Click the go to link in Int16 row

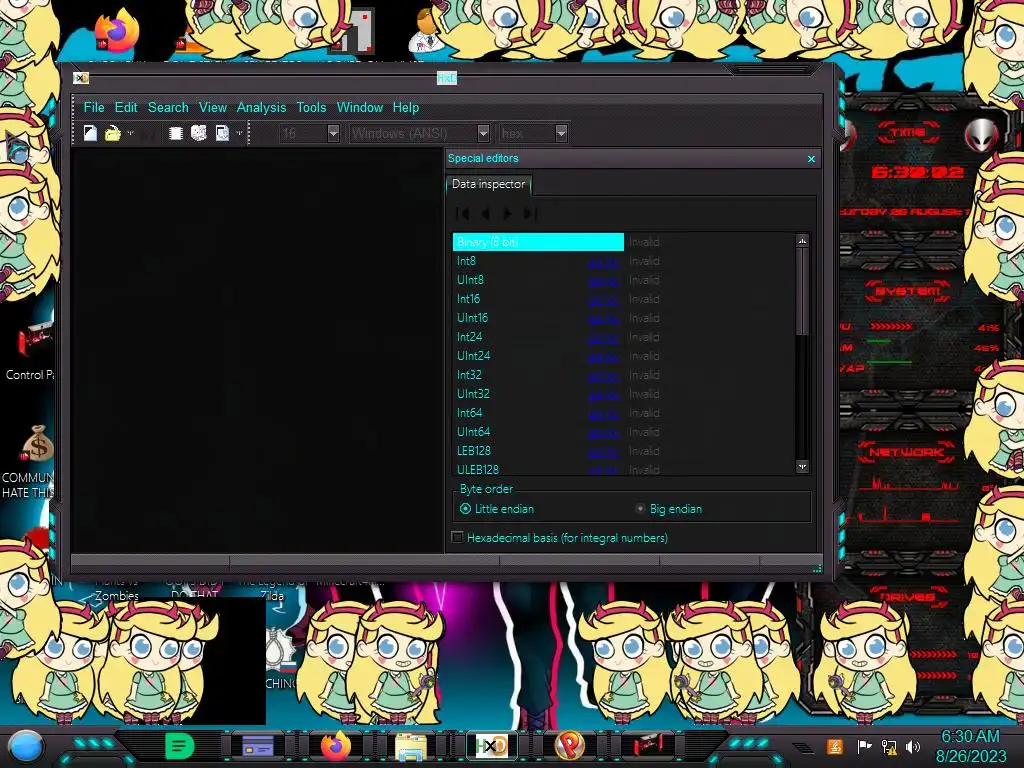point(603,300)
